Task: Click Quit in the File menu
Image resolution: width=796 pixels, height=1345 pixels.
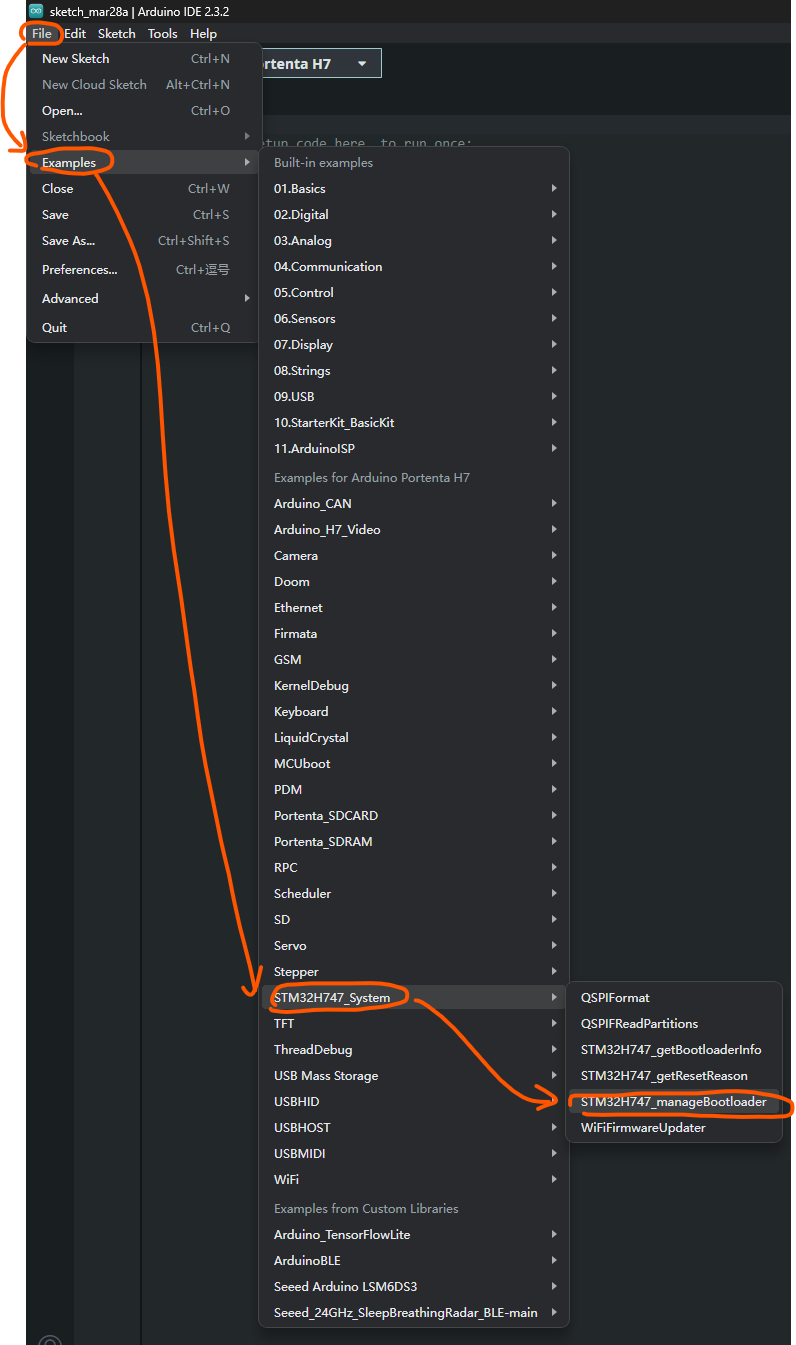Action: point(54,328)
